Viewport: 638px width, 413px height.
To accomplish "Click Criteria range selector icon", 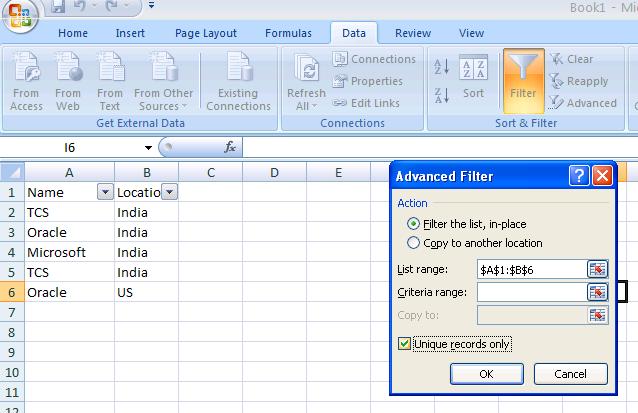I will pyautogui.click(x=598, y=292).
